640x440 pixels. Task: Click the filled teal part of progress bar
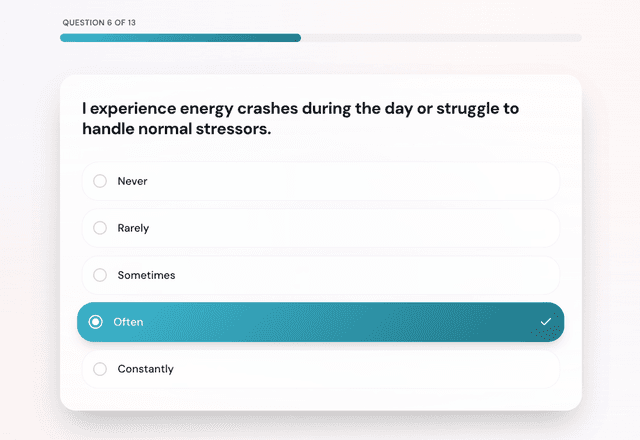[x=180, y=38]
